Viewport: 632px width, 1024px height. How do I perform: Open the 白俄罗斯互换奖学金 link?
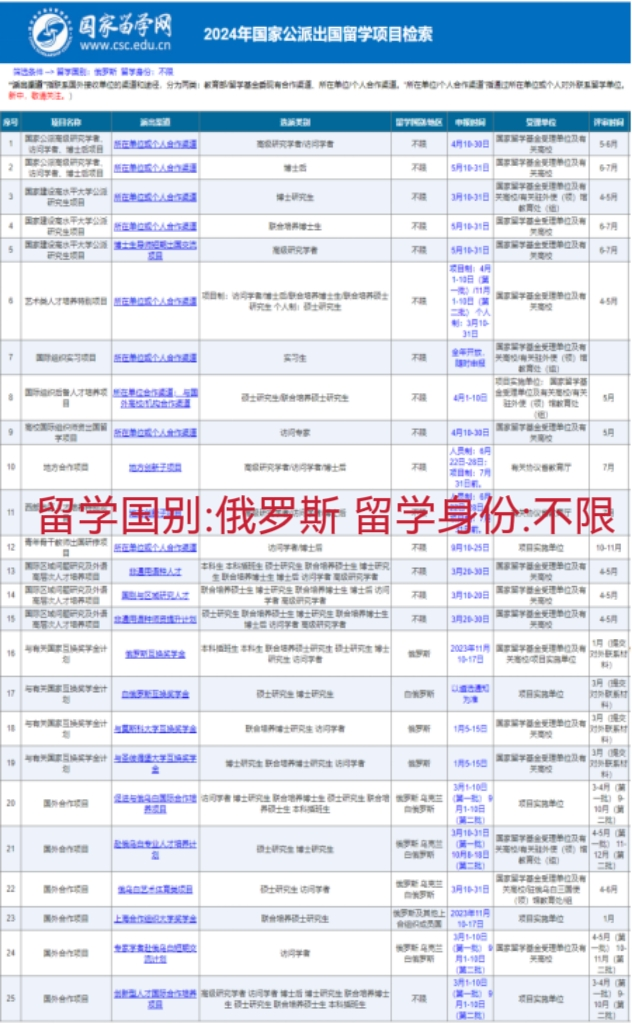[155, 694]
